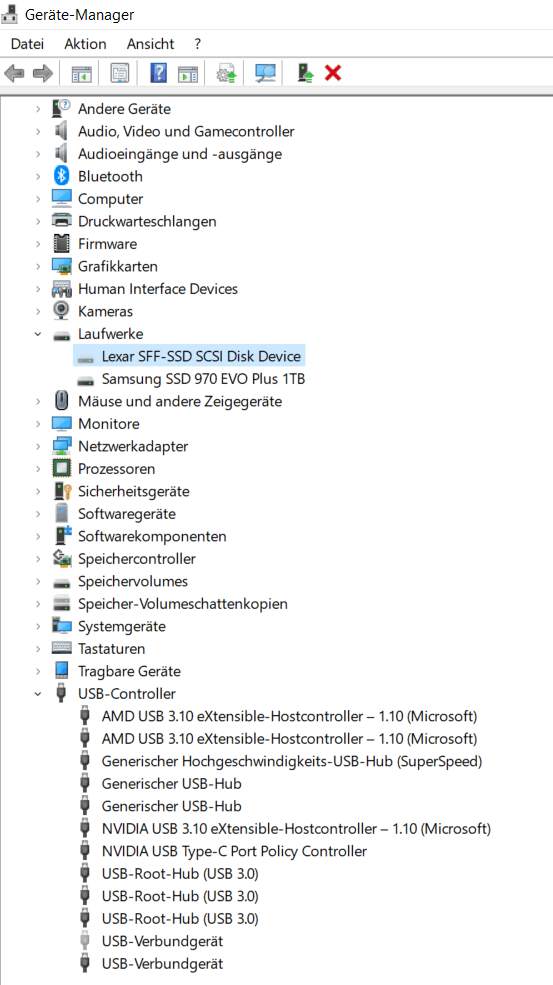Expand the Prozessoren chevron

point(38,469)
